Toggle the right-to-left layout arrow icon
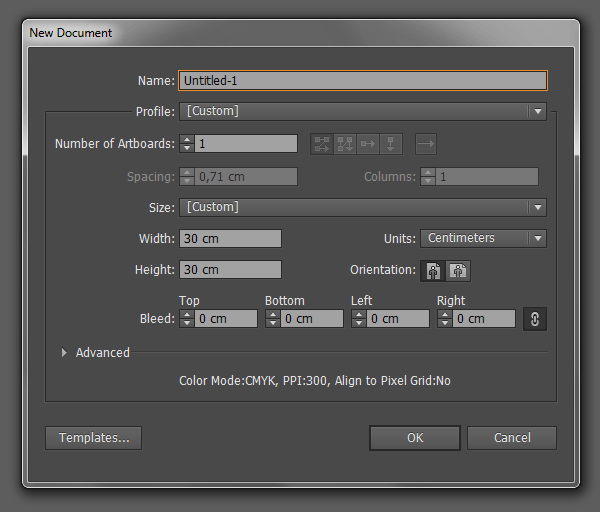The image size is (600, 512). point(426,144)
